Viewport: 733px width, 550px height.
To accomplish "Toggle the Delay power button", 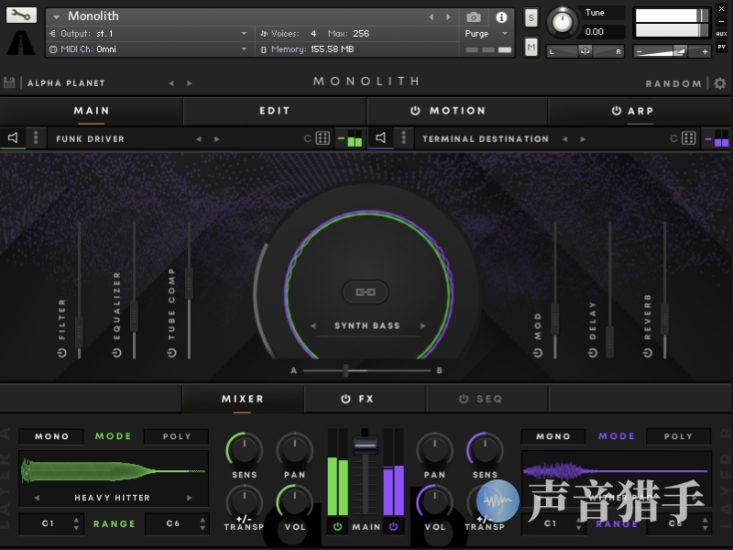I will point(592,353).
